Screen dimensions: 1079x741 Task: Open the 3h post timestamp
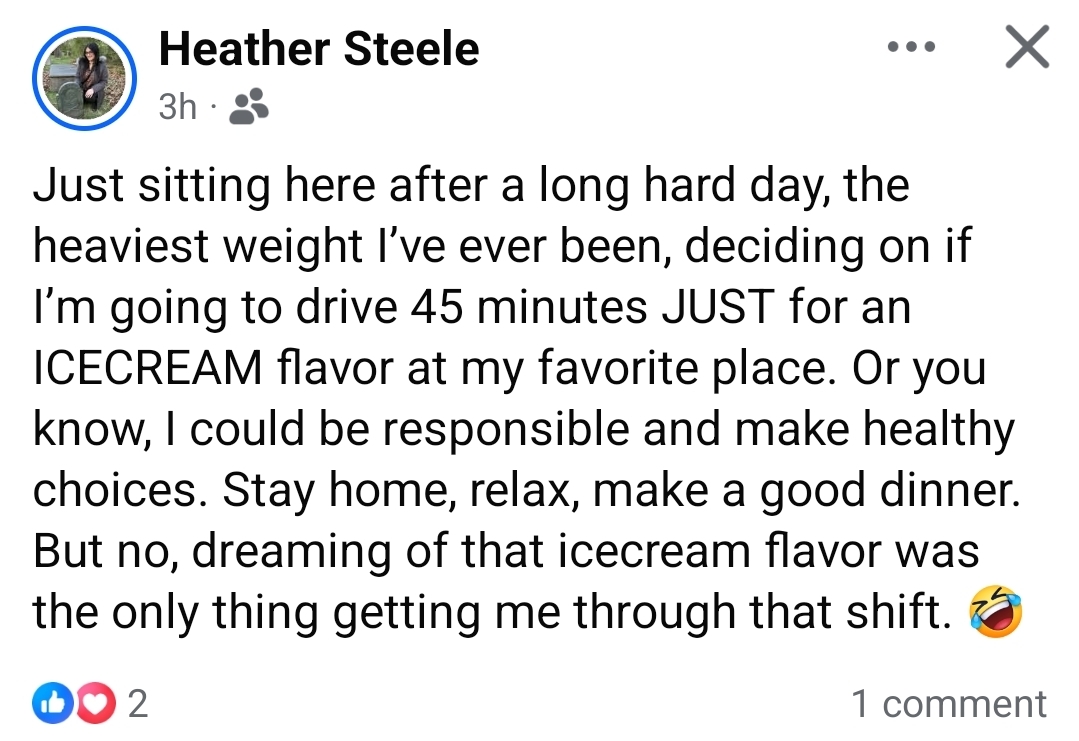[x=178, y=107]
